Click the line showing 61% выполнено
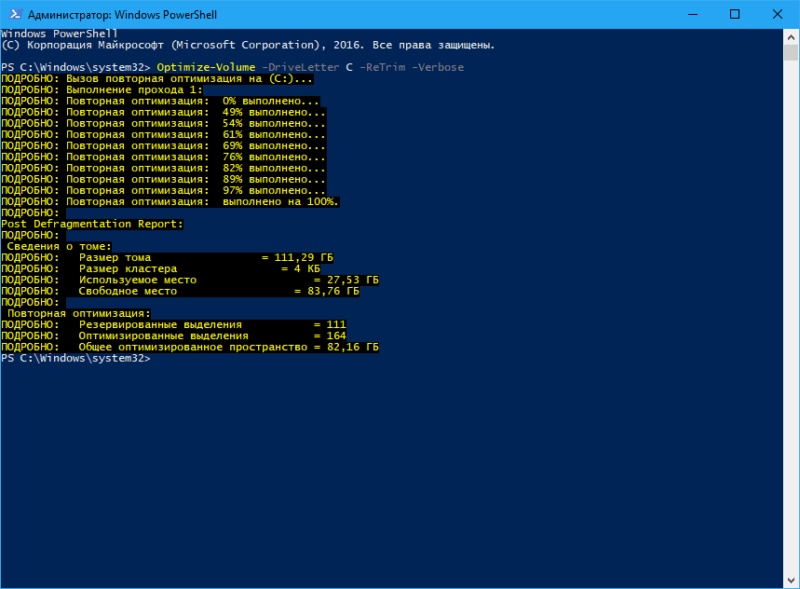The image size is (800, 589). click(163, 135)
